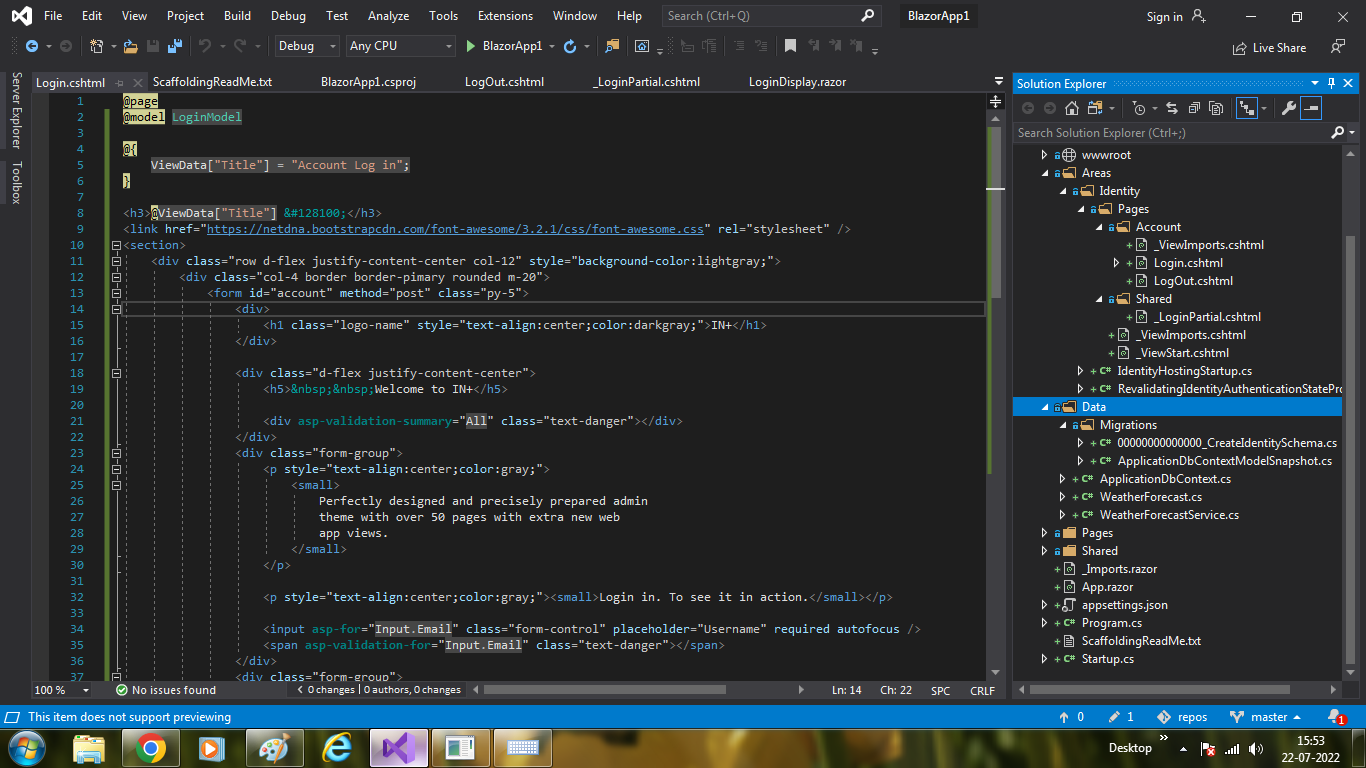Open the New Project toolbar icon
Viewport: 1366px width, 768px height.
(97, 46)
